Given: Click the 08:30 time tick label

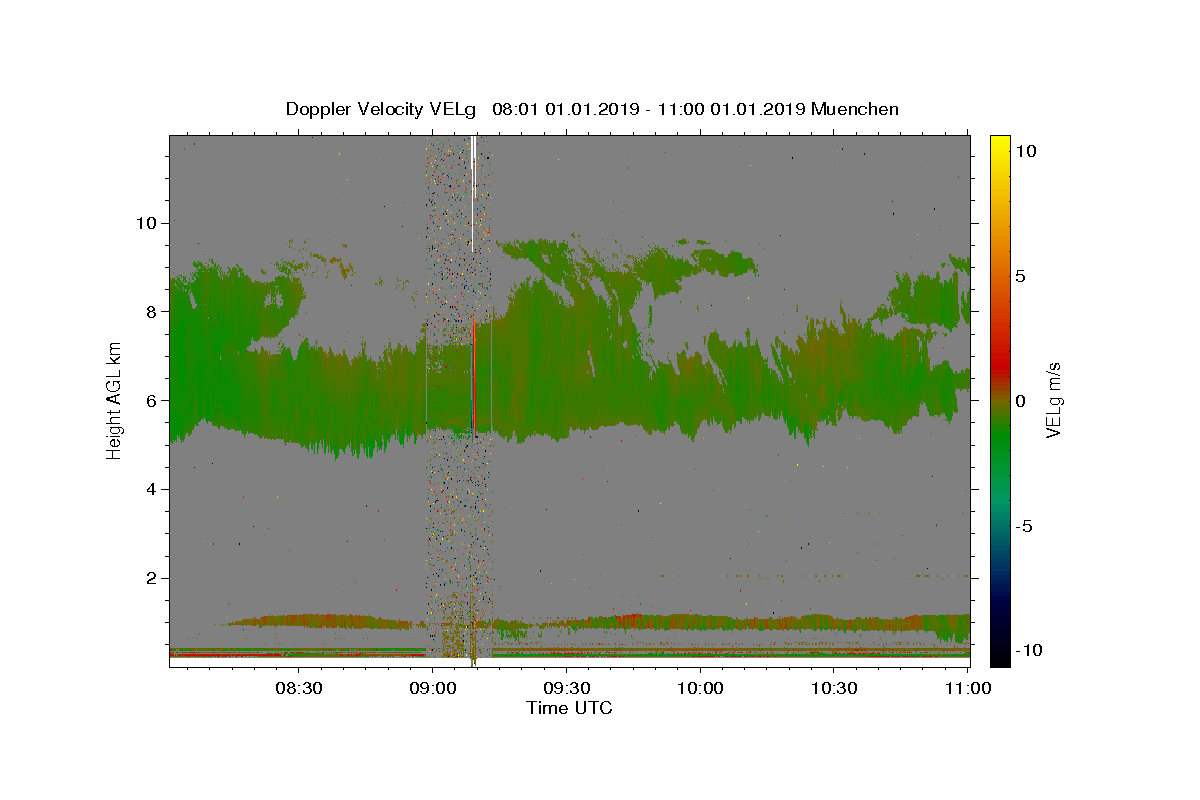Looking at the screenshot, I should (x=298, y=688).
